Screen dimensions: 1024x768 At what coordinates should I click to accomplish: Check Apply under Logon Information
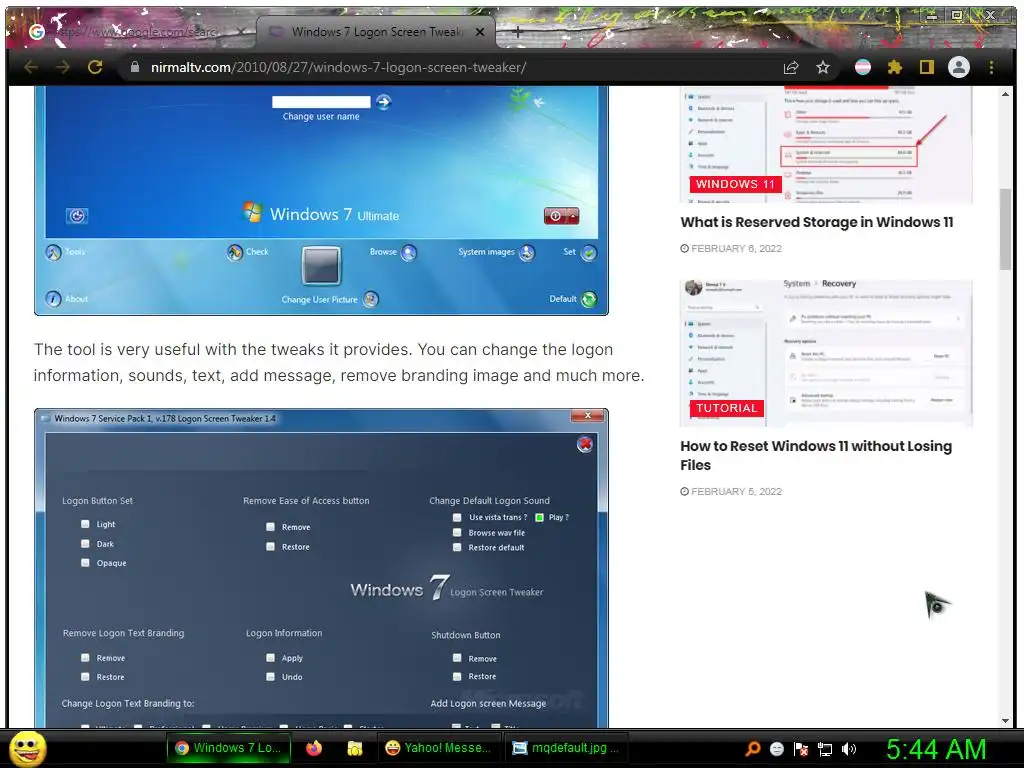pos(270,658)
